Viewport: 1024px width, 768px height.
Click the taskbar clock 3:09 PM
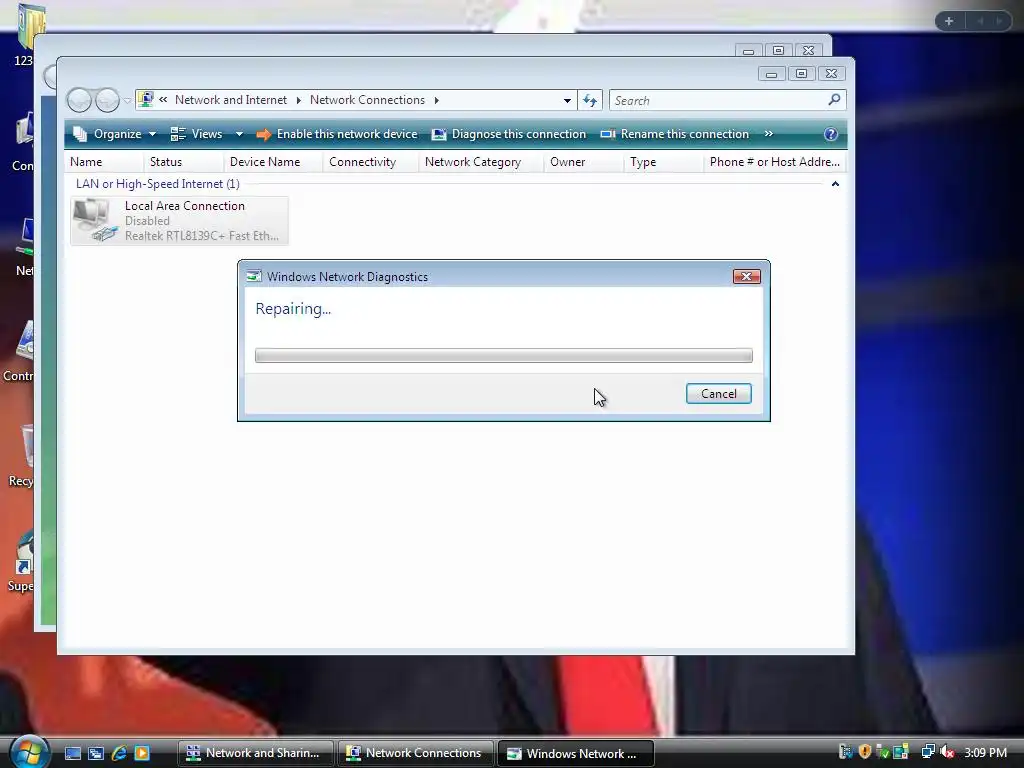click(985, 752)
